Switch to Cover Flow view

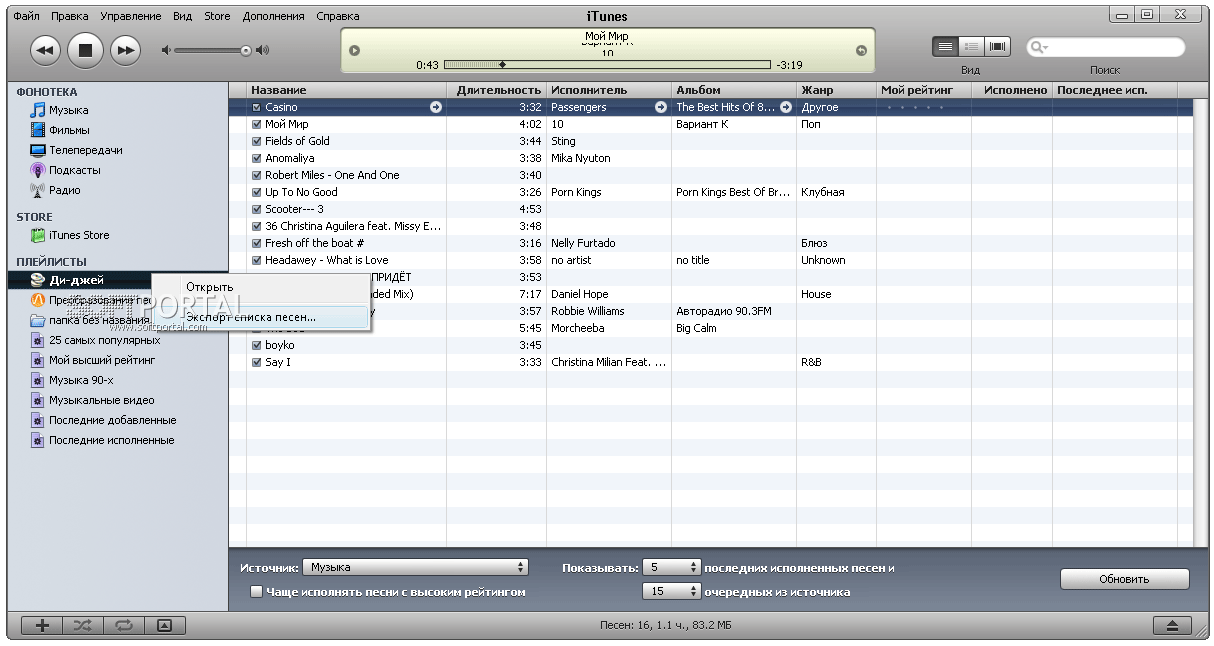pos(997,47)
